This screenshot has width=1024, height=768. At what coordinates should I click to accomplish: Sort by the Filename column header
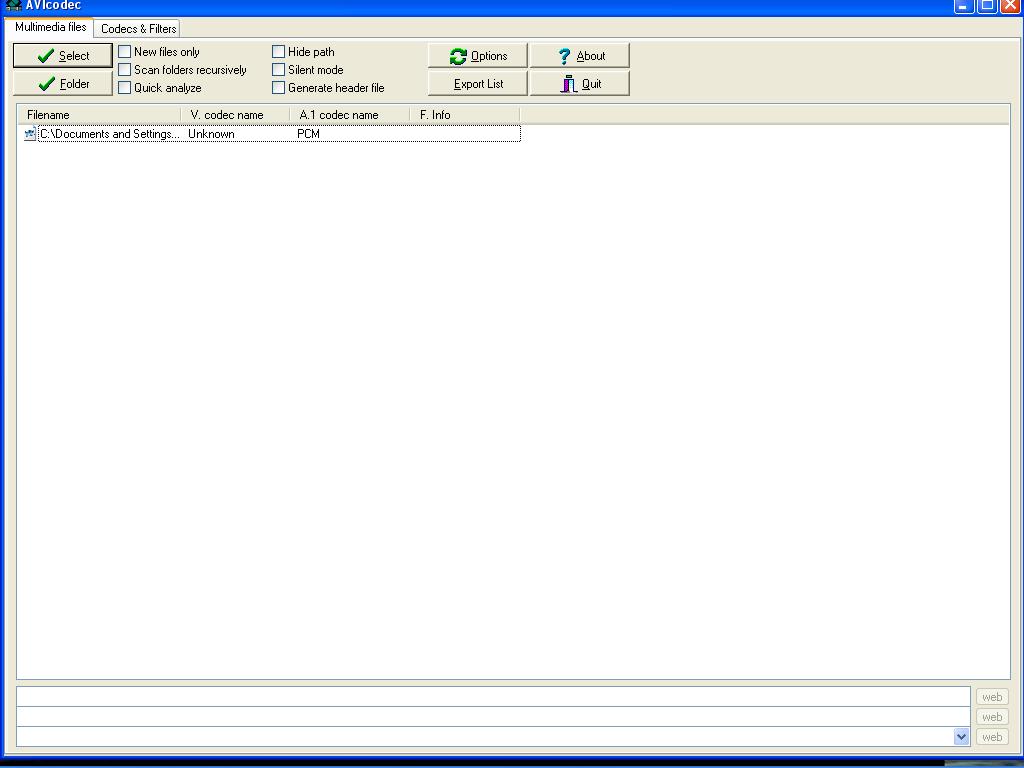coord(99,115)
